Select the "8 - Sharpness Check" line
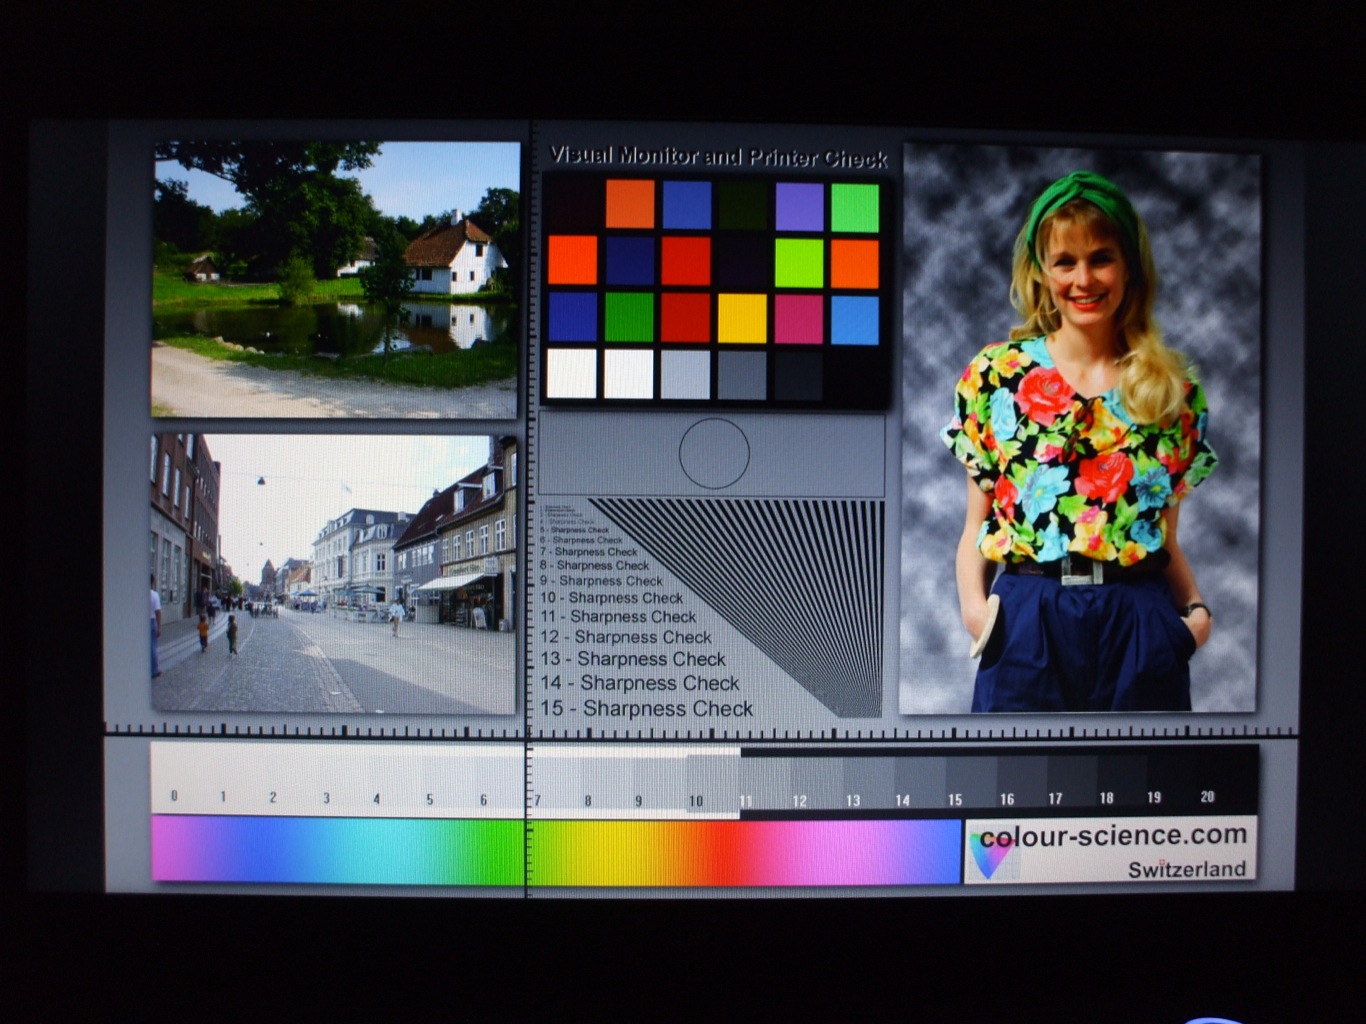The height and width of the screenshot is (1024, 1366). (595, 566)
